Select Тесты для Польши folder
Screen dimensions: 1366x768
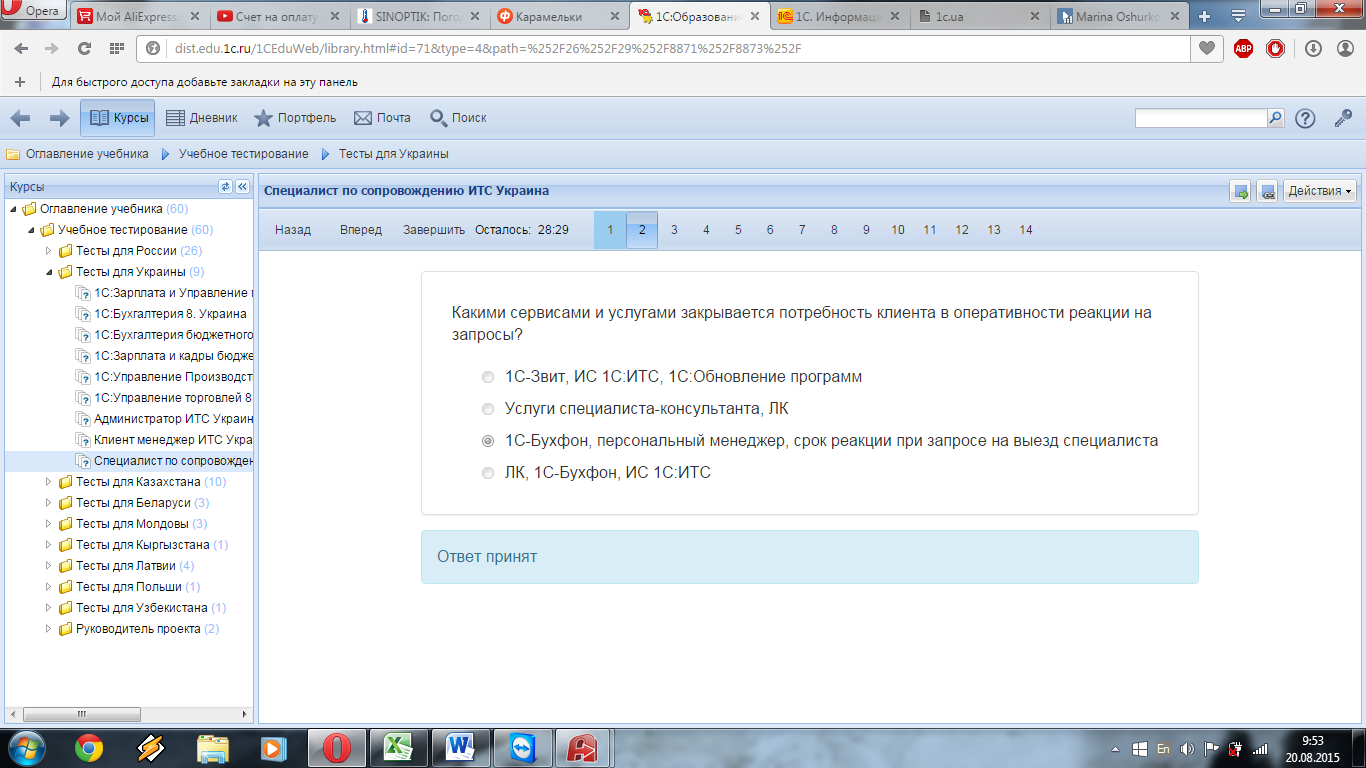click(129, 587)
